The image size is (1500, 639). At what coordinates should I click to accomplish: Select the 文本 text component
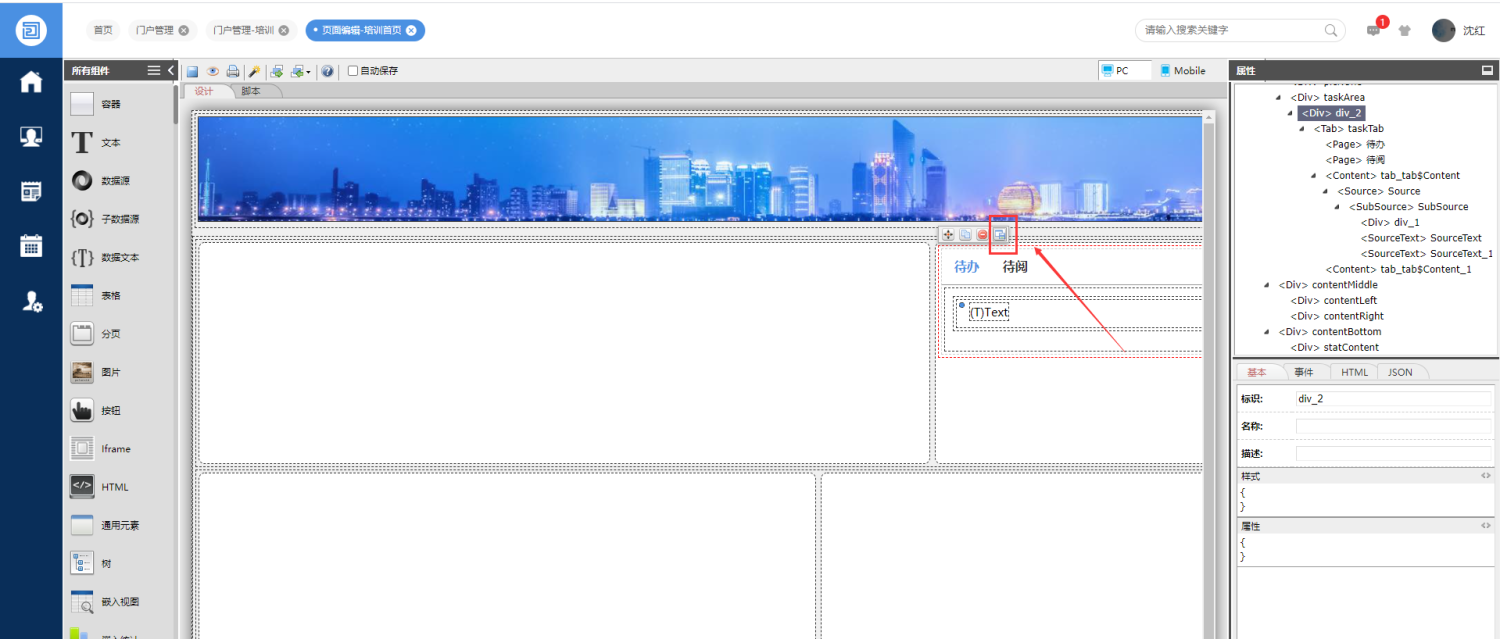click(96, 143)
